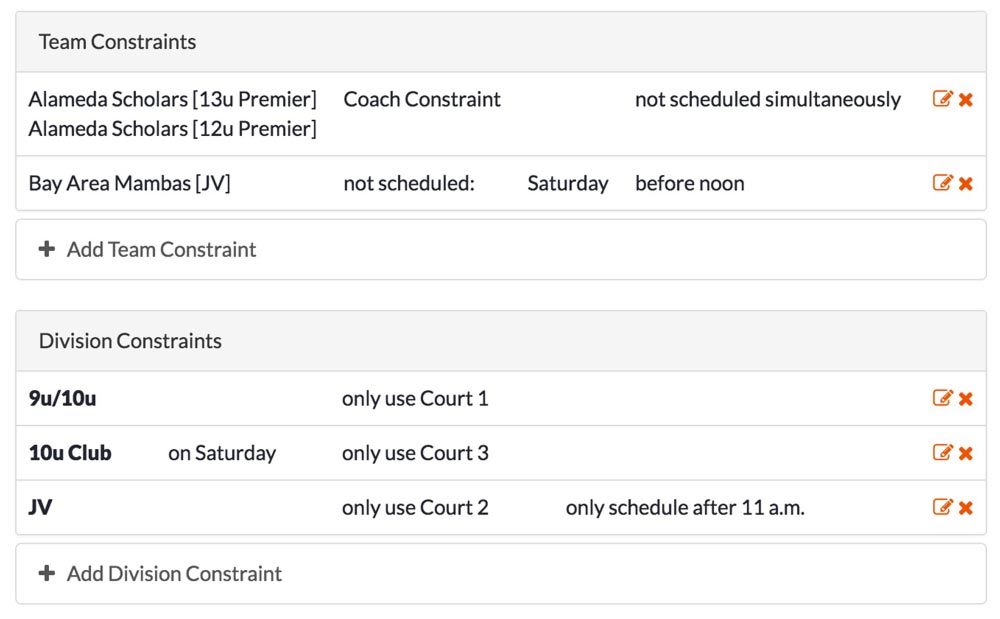This screenshot has height=619, width=1000.
Task: Select the Division Constraints panel header
Action: tap(128, 340)
